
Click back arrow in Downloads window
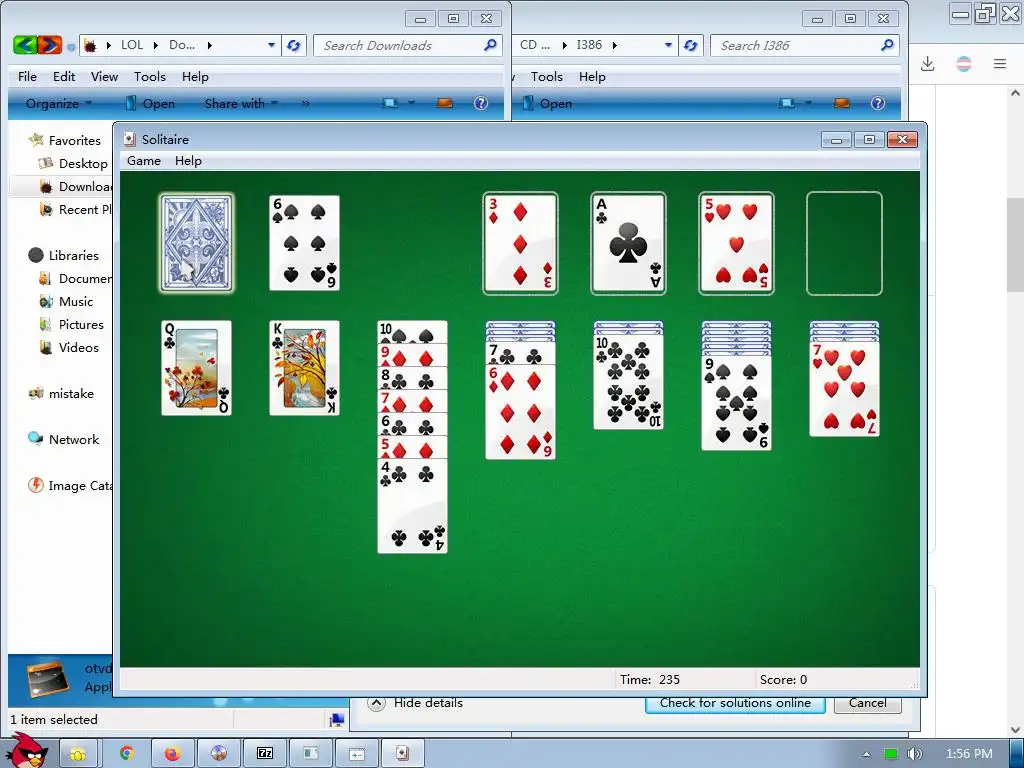point(25,45)
